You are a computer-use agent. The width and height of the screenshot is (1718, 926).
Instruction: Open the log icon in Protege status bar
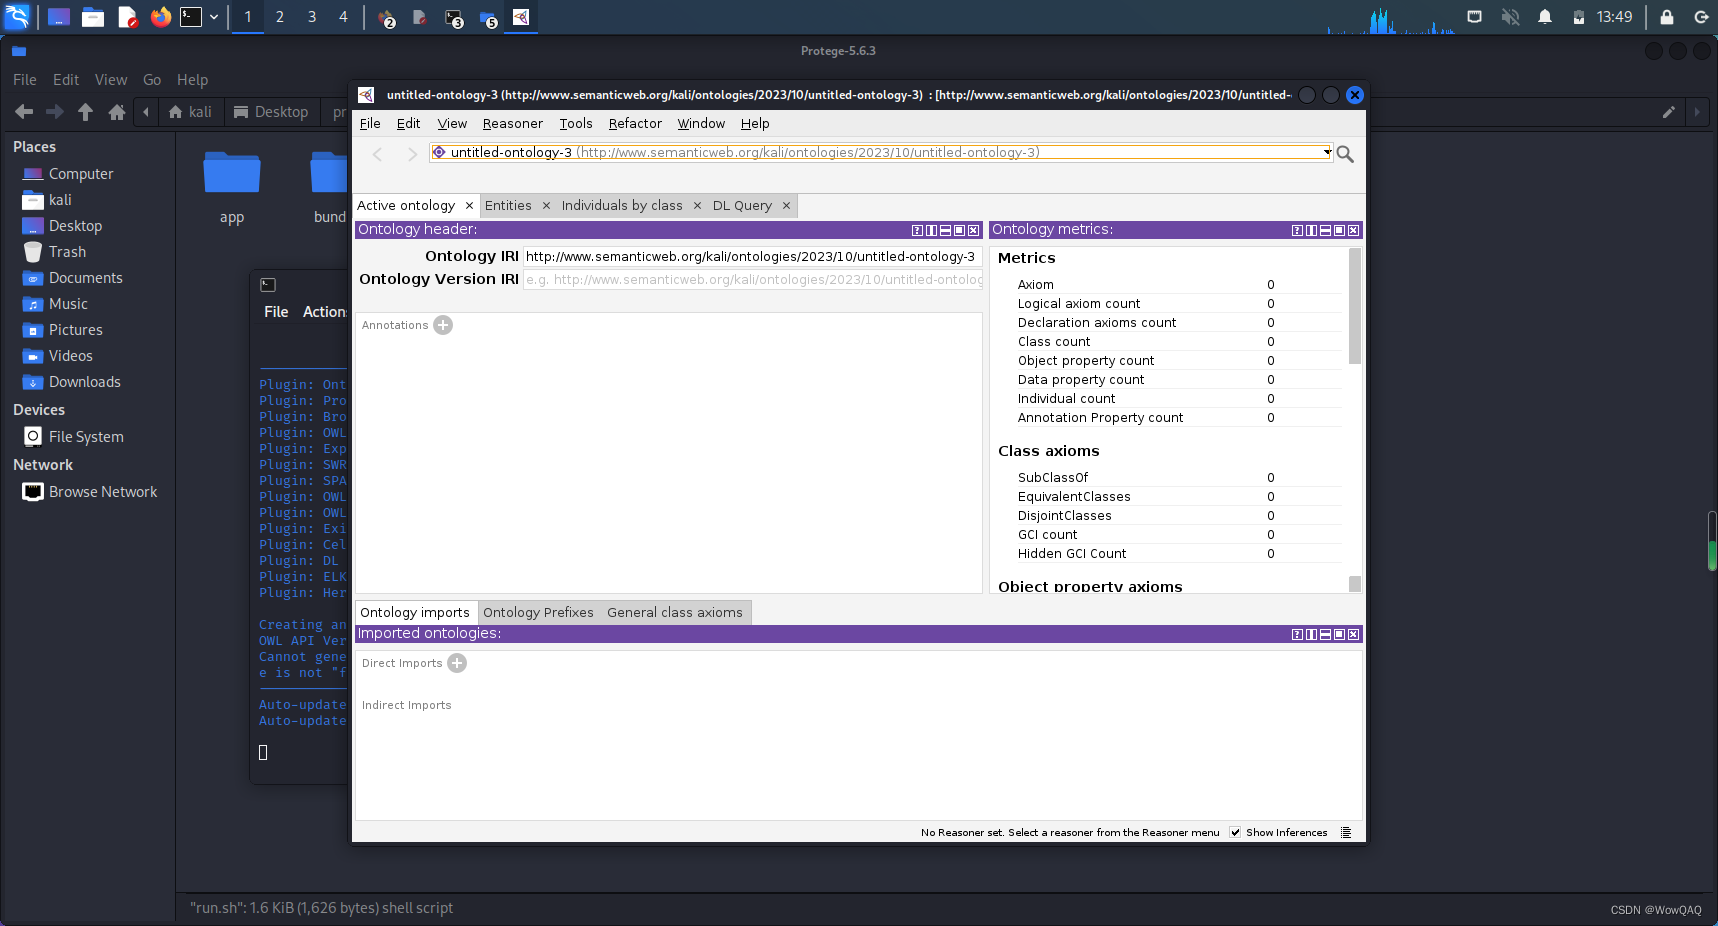(x=1346, y=832)
